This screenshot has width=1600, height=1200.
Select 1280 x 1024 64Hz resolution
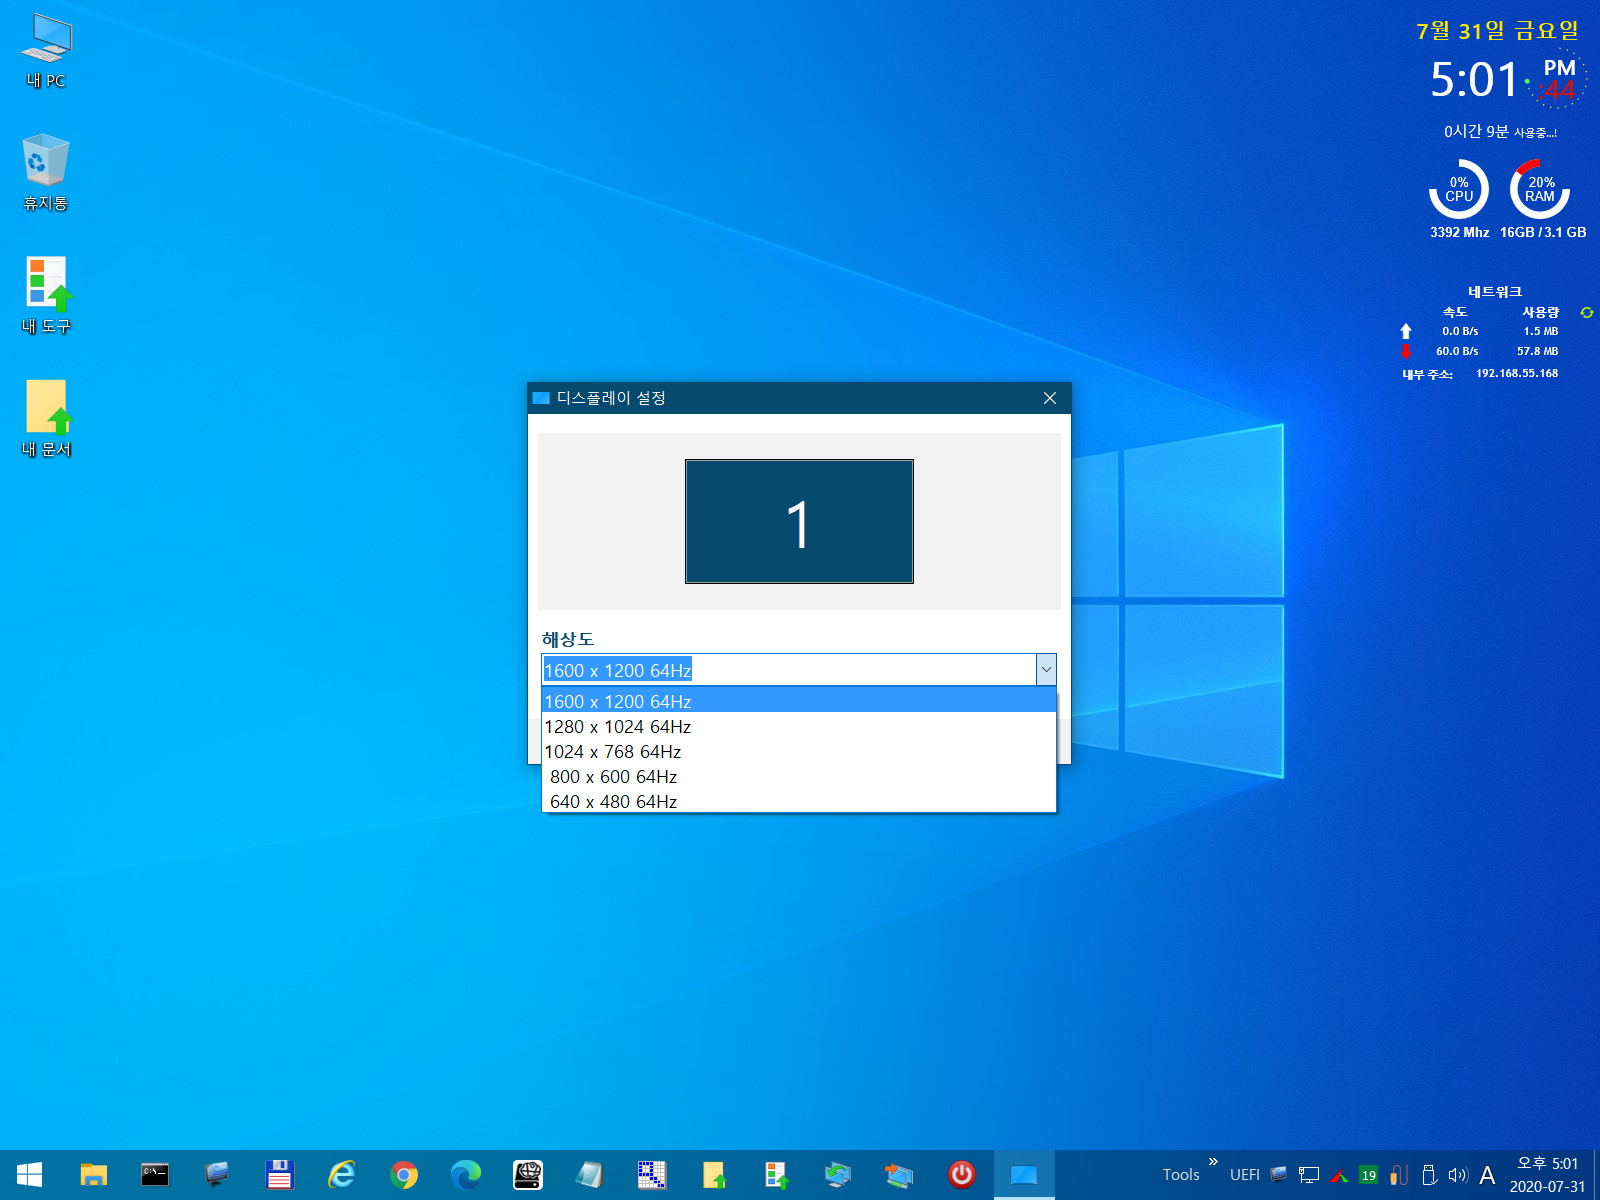click(x=799, y=726)
